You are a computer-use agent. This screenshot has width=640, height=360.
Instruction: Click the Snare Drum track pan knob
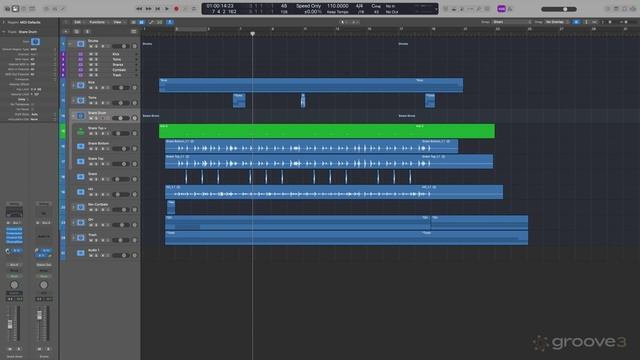pos(135,118)
